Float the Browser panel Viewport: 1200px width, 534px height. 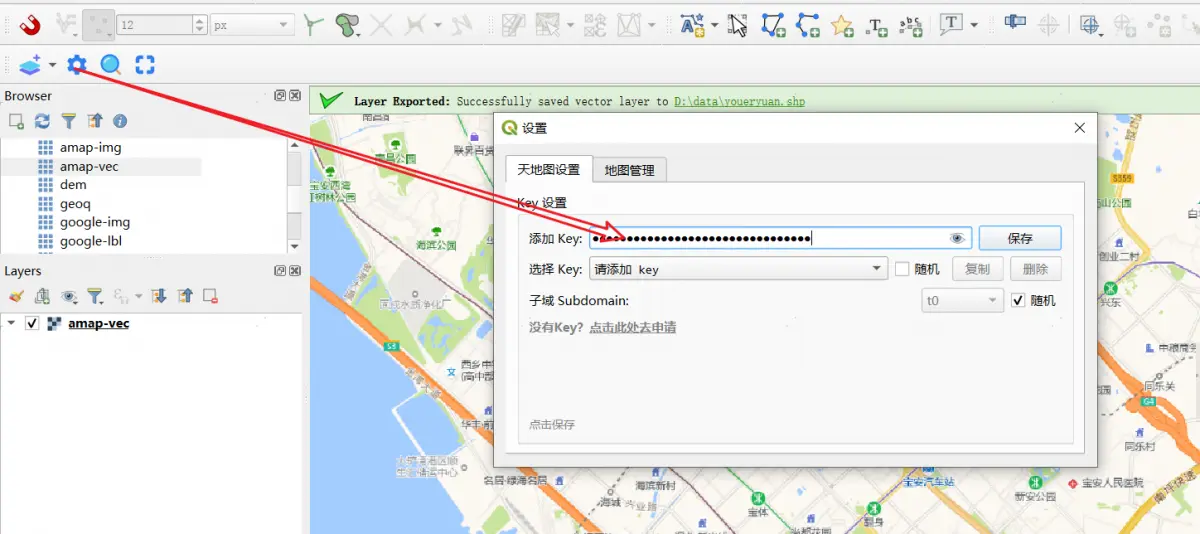click(x=280, y=95)
